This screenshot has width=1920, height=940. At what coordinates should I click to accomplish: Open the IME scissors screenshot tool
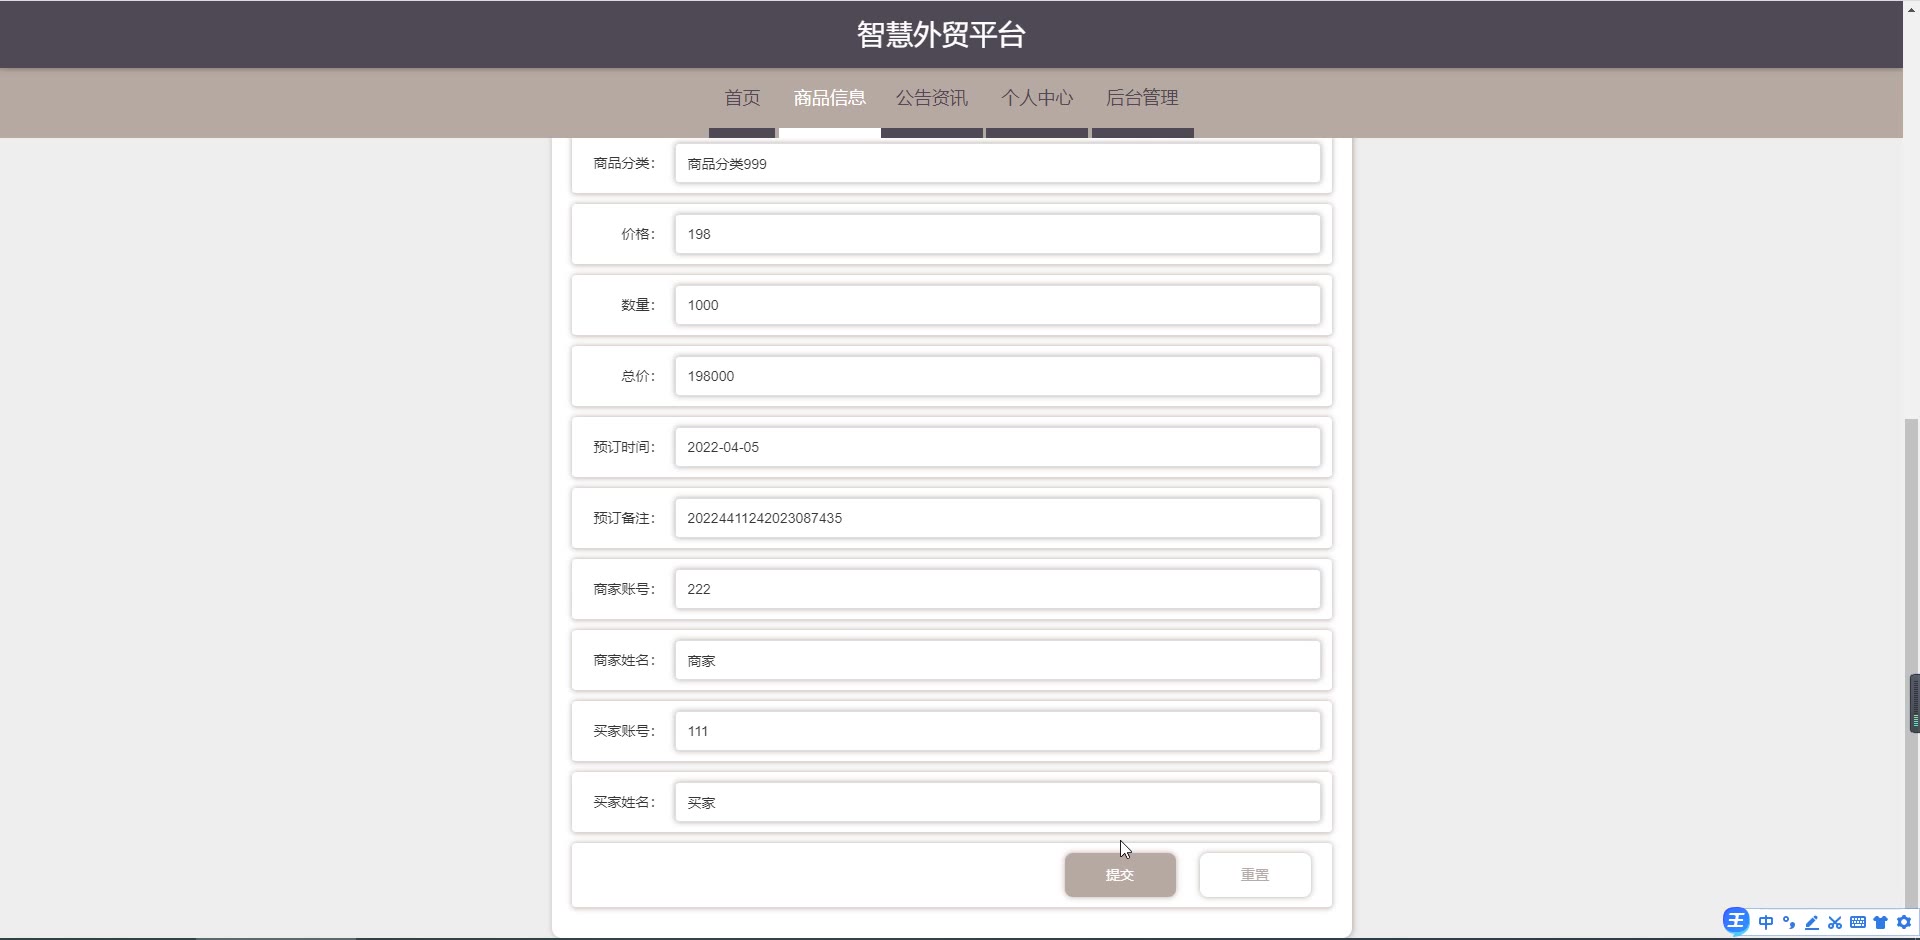pos(1835,922)
